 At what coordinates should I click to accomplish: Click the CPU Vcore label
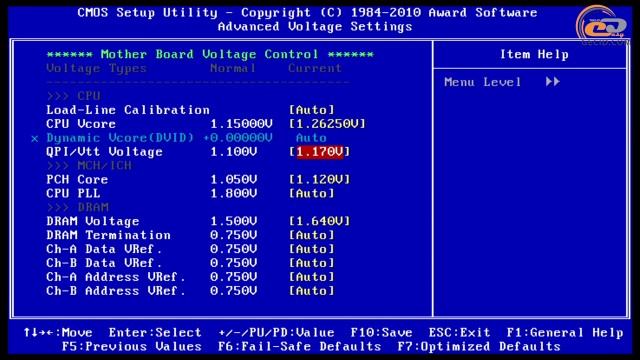[x=81, y=124]
